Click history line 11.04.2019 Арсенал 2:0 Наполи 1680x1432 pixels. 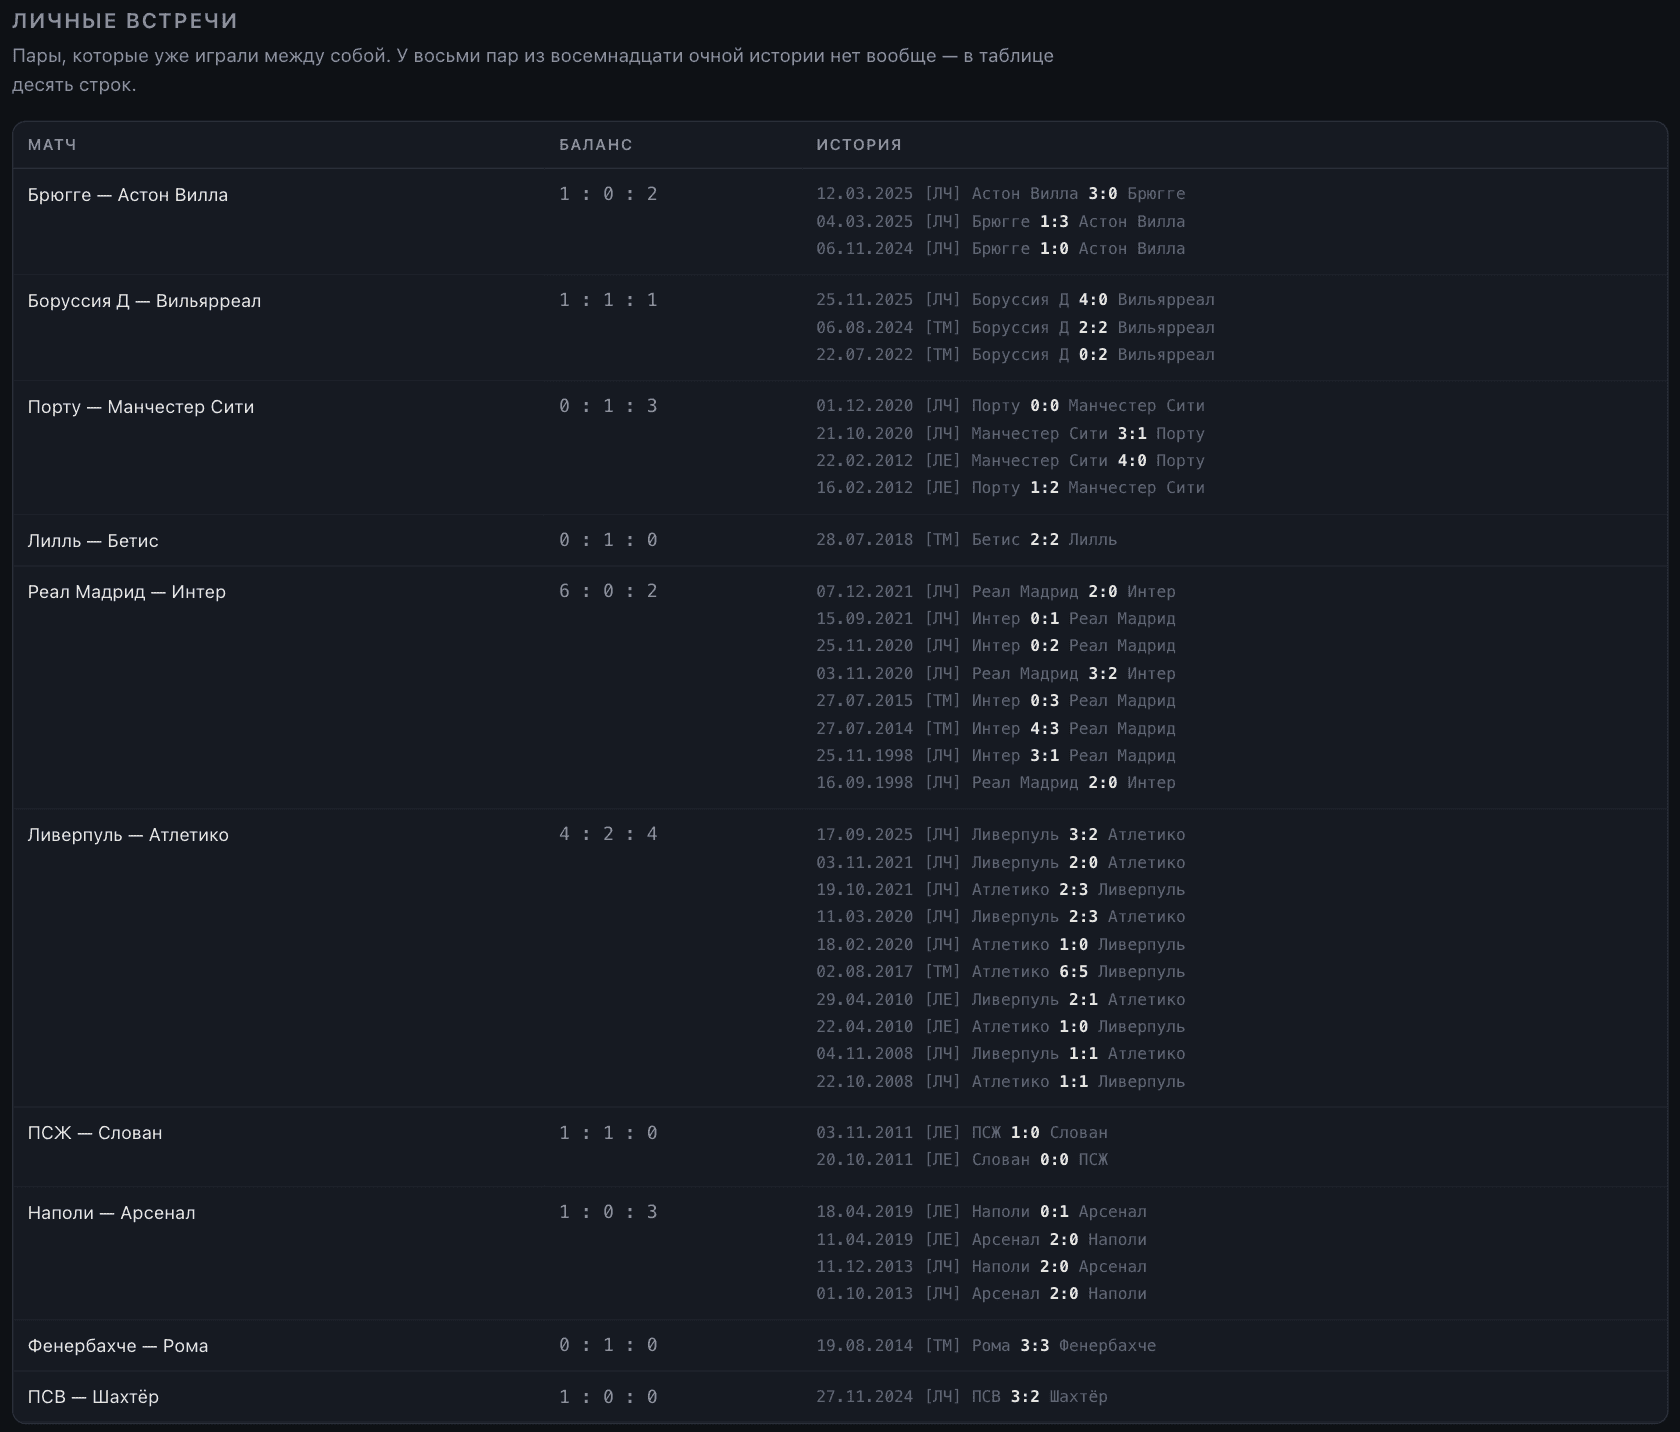click(981, 1240)
